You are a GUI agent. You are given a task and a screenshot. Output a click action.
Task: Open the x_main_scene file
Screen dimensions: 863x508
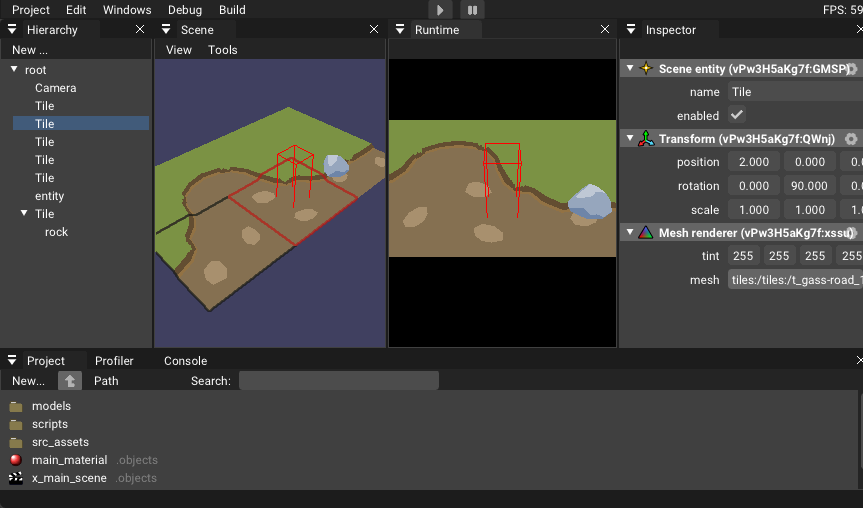point(69,478)
